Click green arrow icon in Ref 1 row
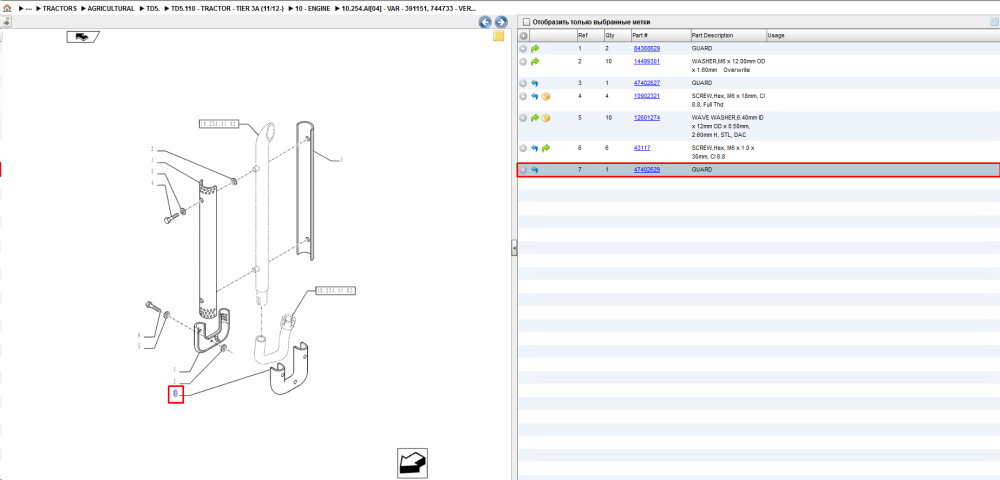 (x=535, y=48)
